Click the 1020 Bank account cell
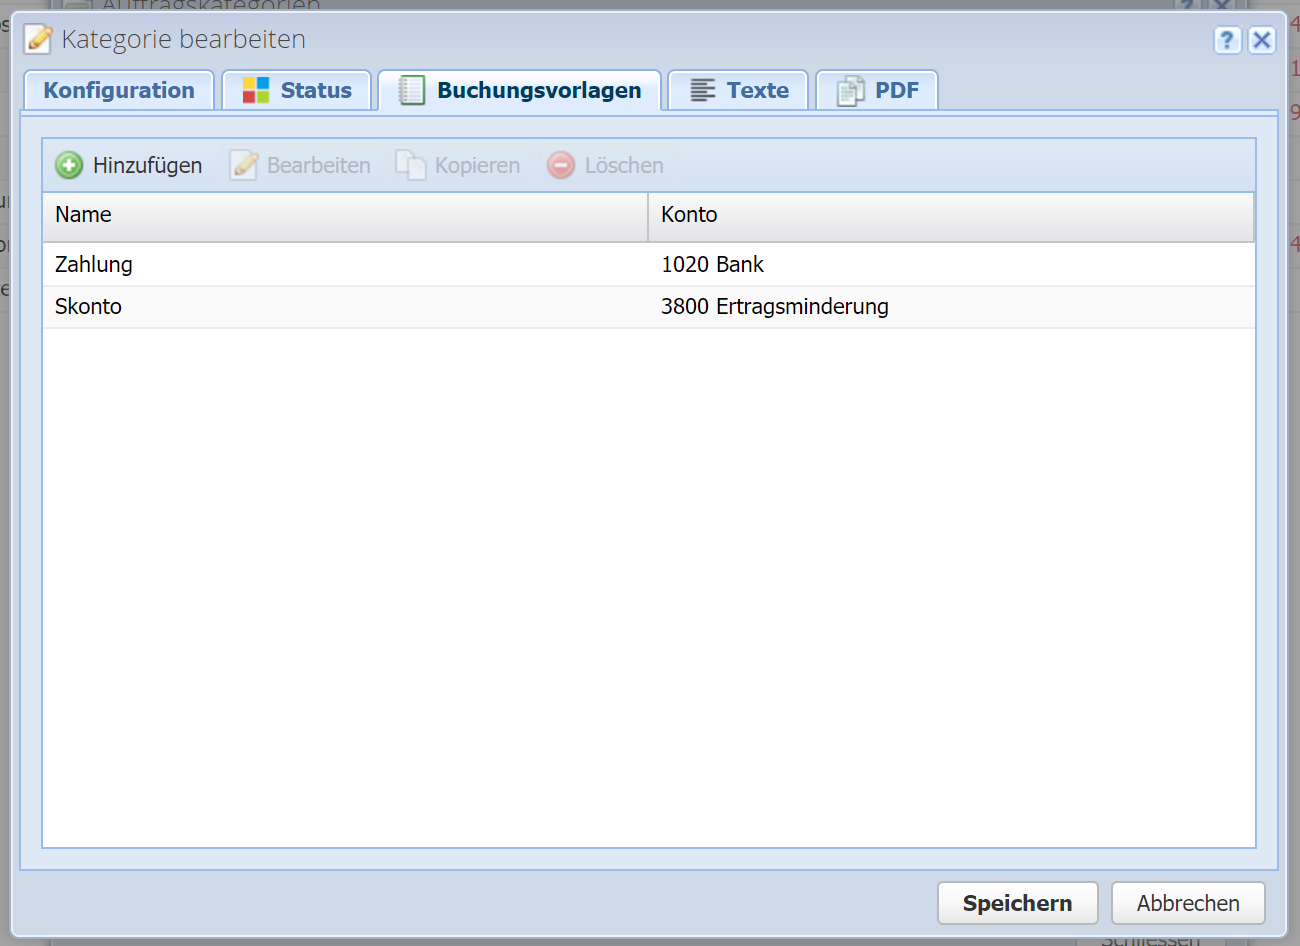 click(x=712, y=264)
